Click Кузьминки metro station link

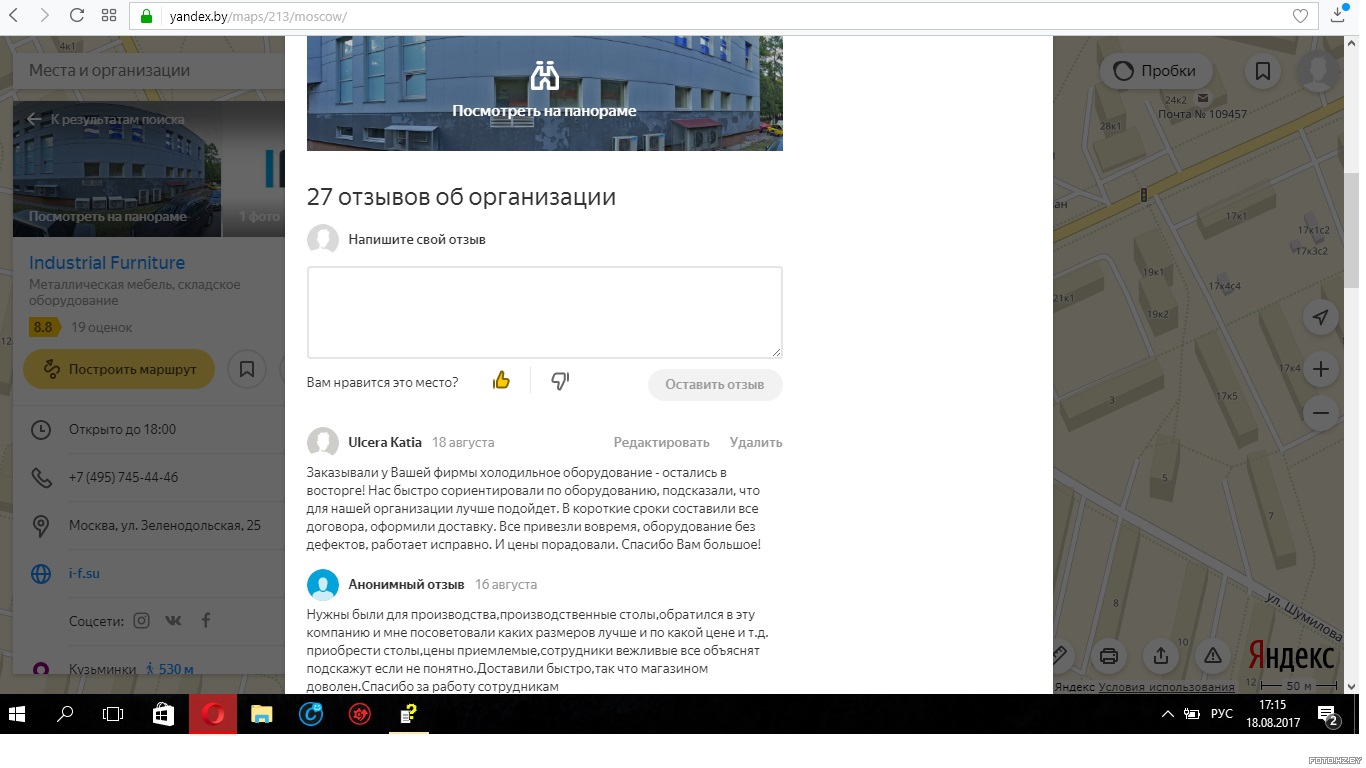click(x=102, y=669)
